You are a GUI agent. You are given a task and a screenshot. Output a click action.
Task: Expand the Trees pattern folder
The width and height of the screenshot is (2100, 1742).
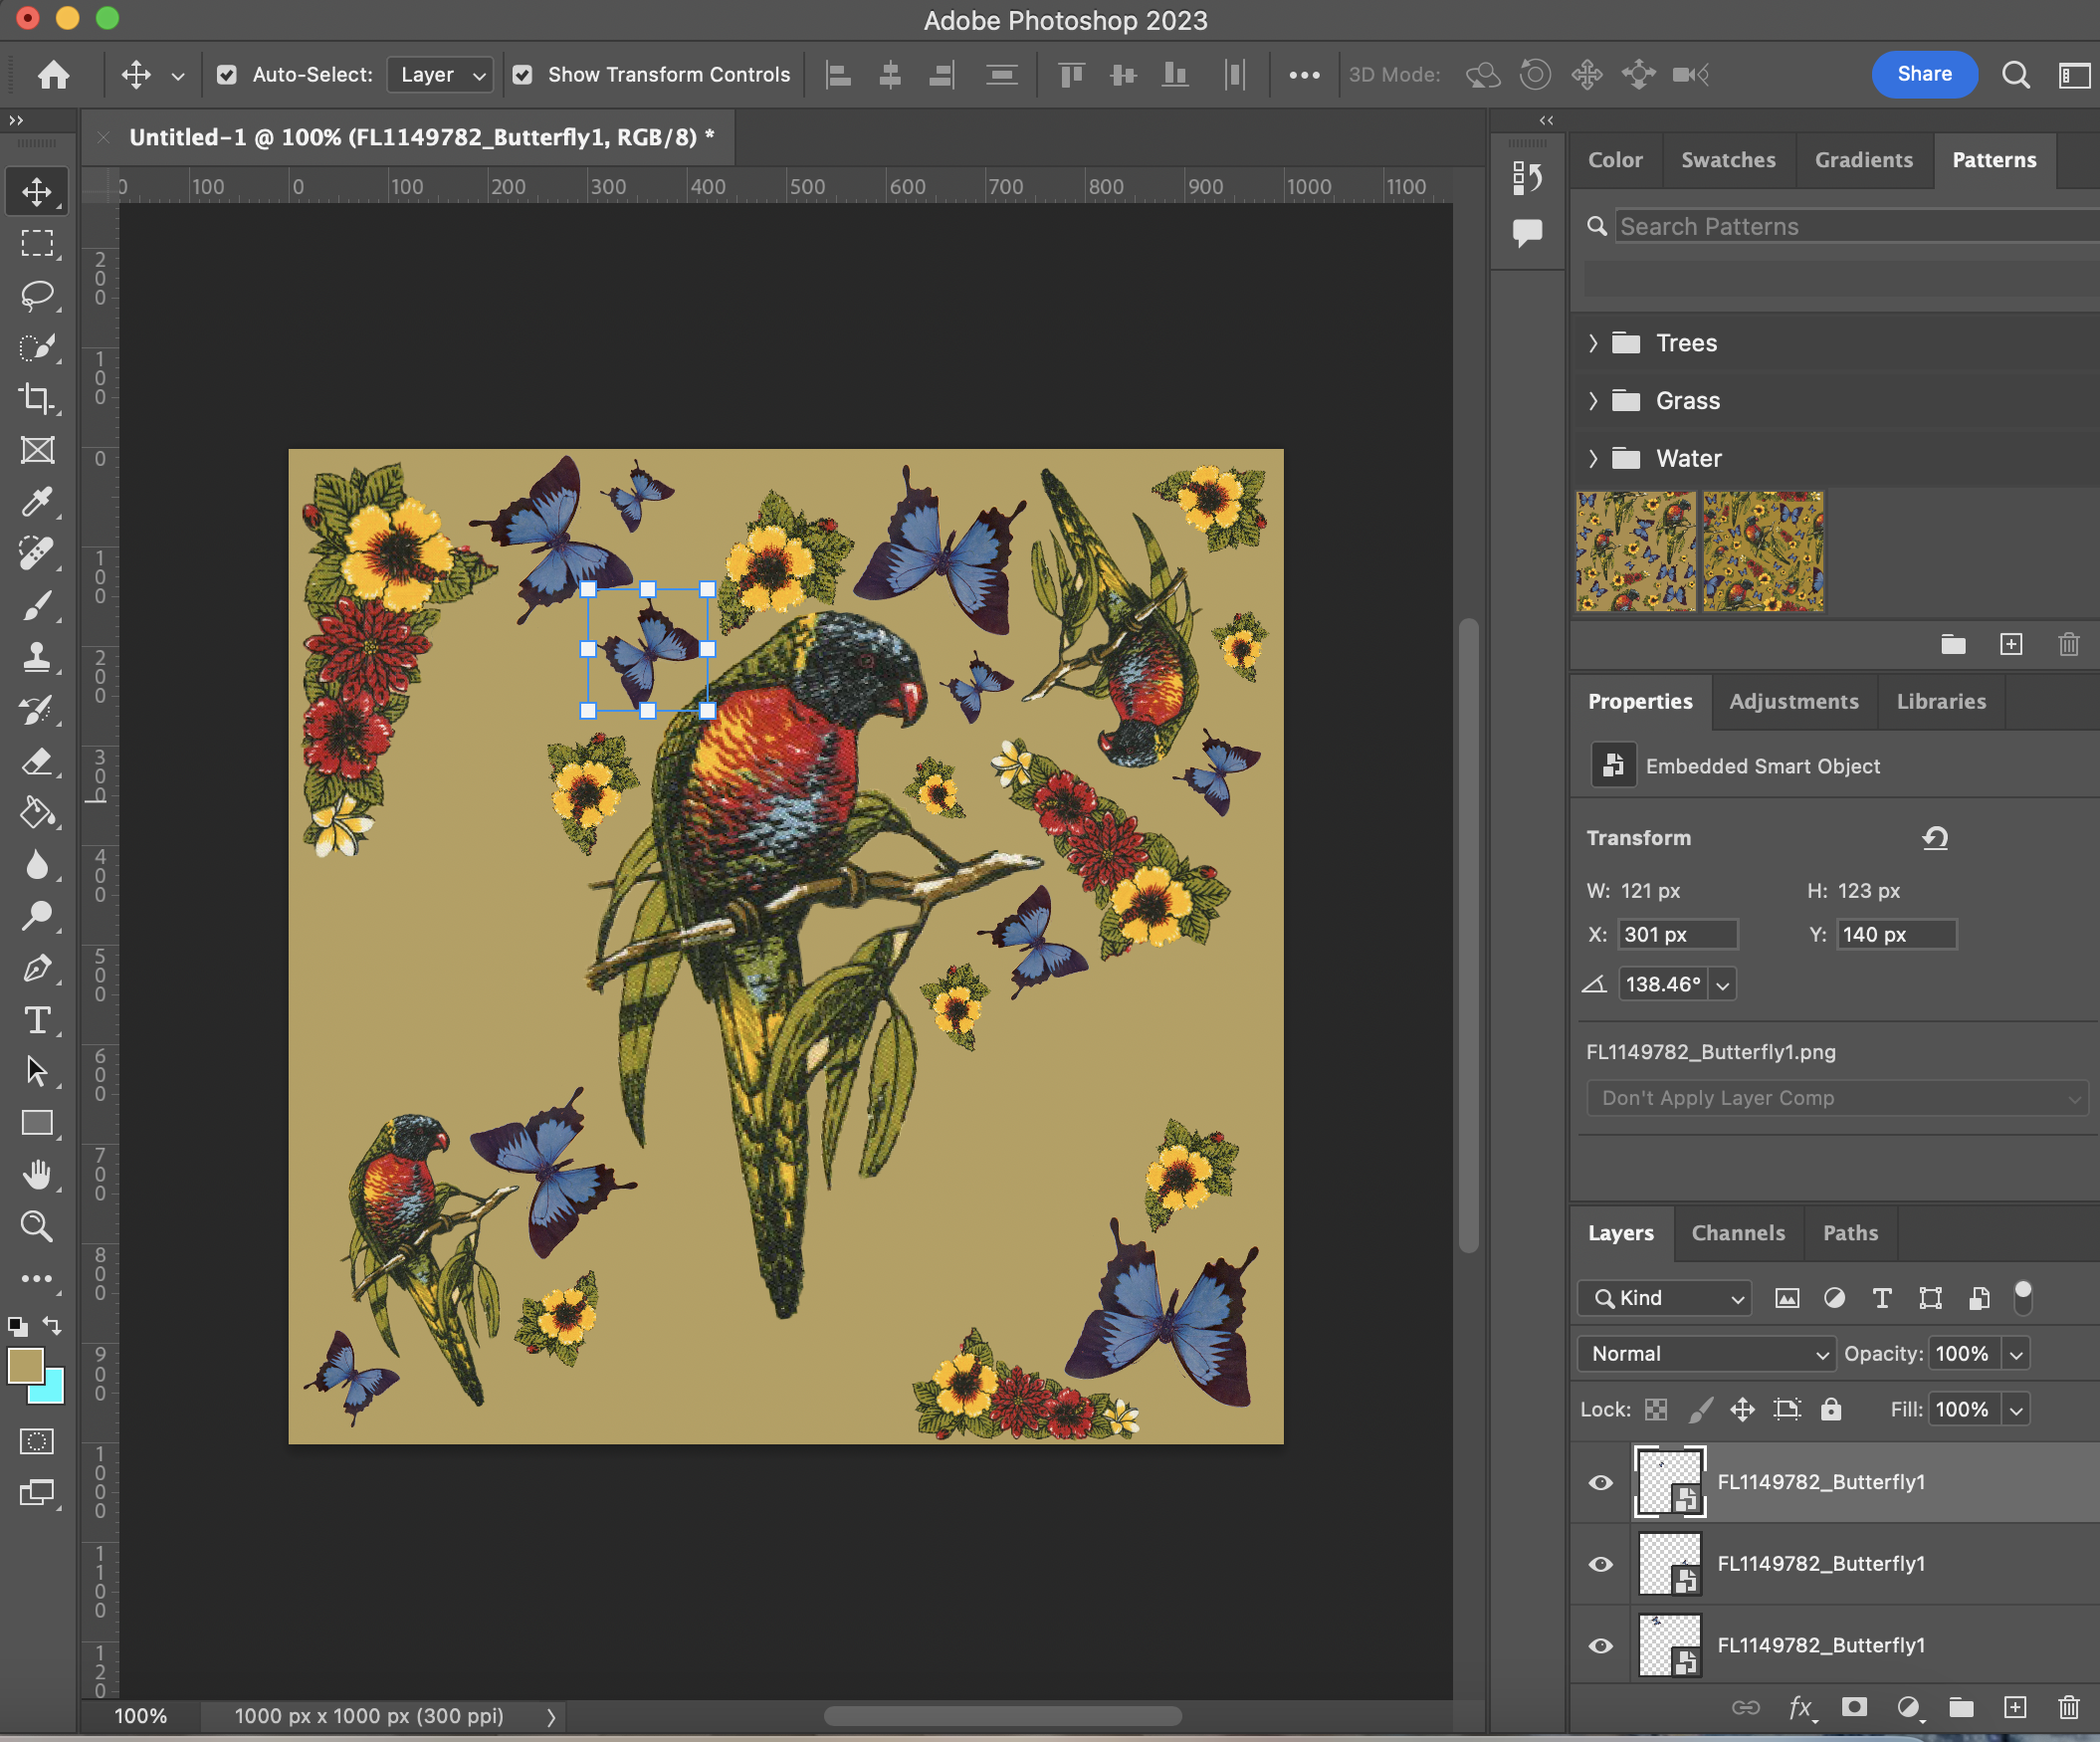(x=1593, y=343)
